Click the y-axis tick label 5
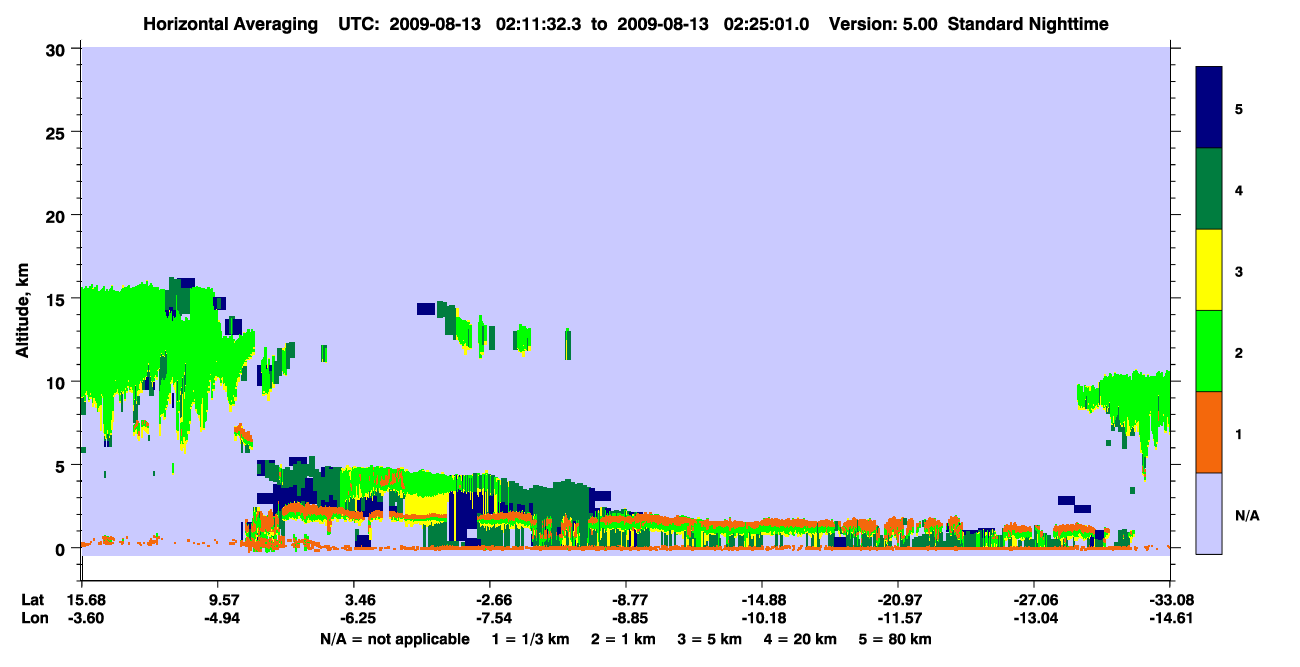Image resolution: width=1300 pixels, height=667 pixels. [x=62, y=465]
